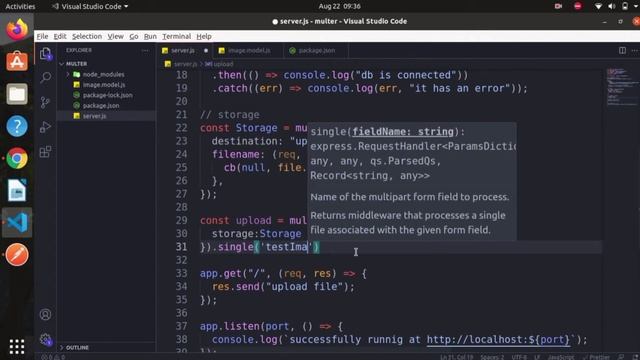The height and width of the screenshot is (360, 640).
Task: Select server.js in the Explorer
Action: click(x=94, y=116)
